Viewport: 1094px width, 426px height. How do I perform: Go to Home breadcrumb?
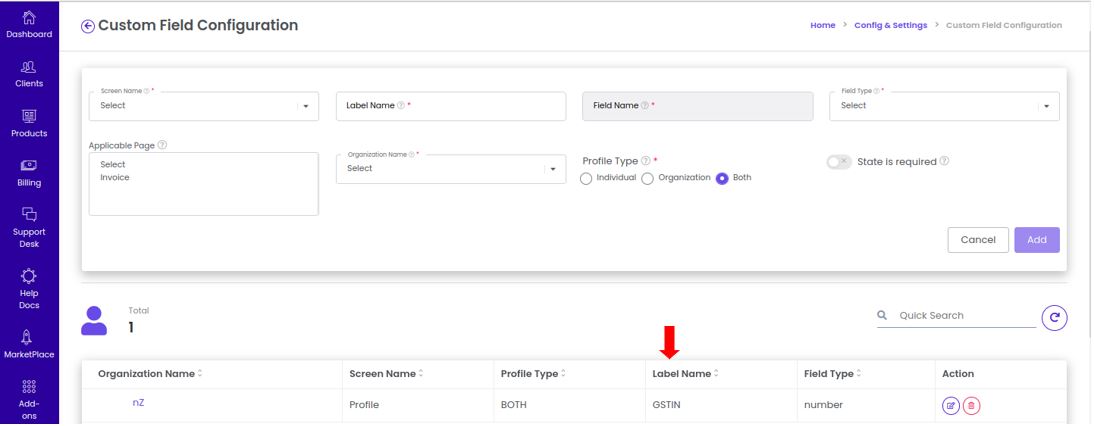823,25
